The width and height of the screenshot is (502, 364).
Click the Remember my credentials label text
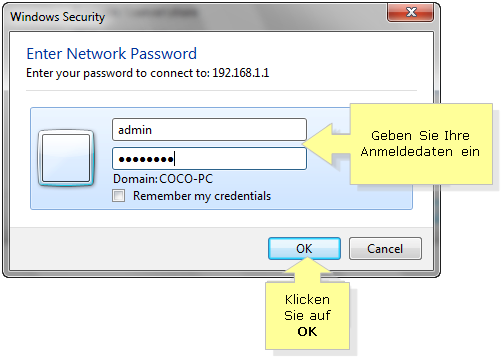point(202,196)
